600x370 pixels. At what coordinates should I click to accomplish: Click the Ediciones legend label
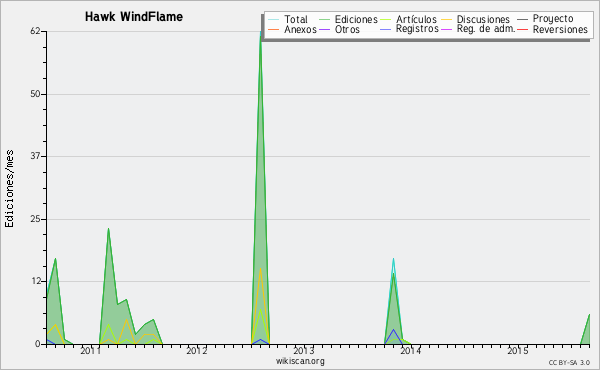point(356,19)
